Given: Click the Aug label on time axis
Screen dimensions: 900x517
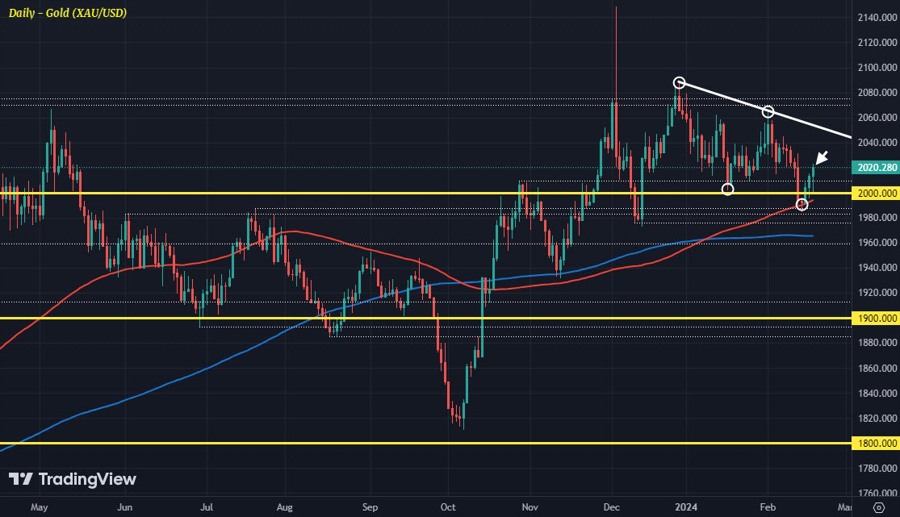Looking at the screenshot, I should [x=285, y=507].
